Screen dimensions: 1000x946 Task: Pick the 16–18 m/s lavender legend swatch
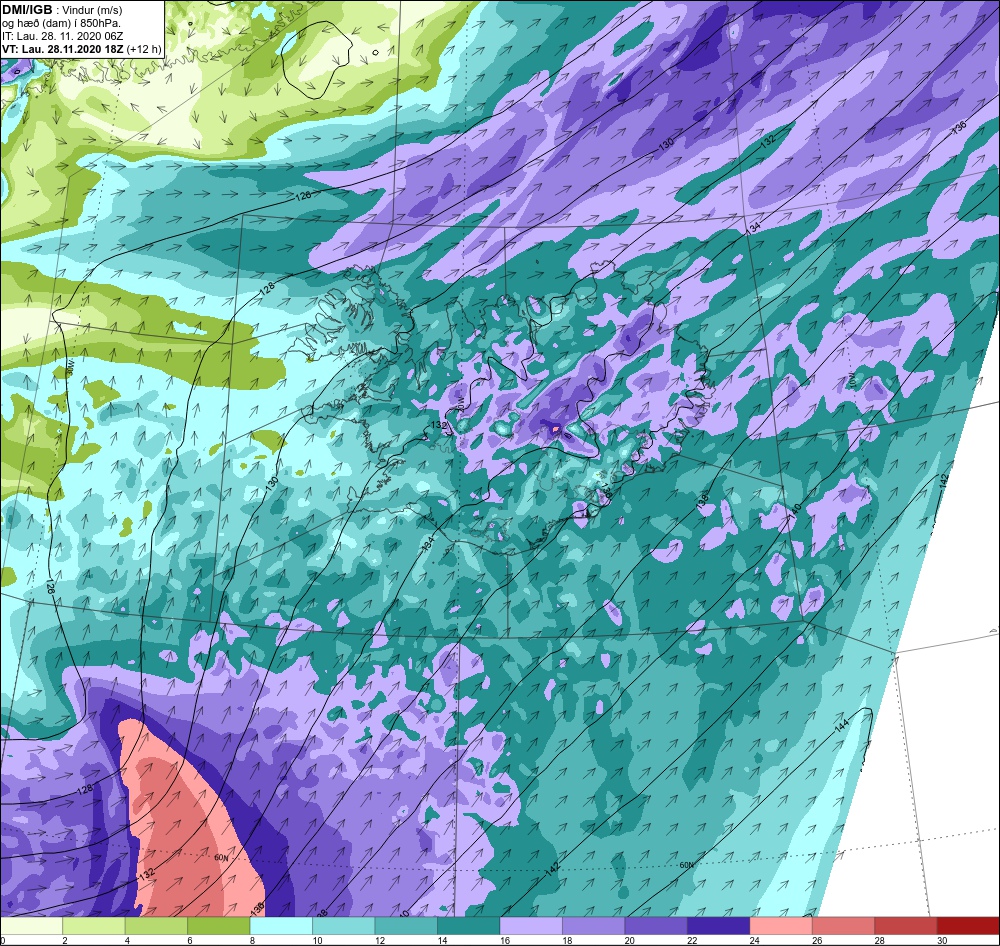point(531,926)
